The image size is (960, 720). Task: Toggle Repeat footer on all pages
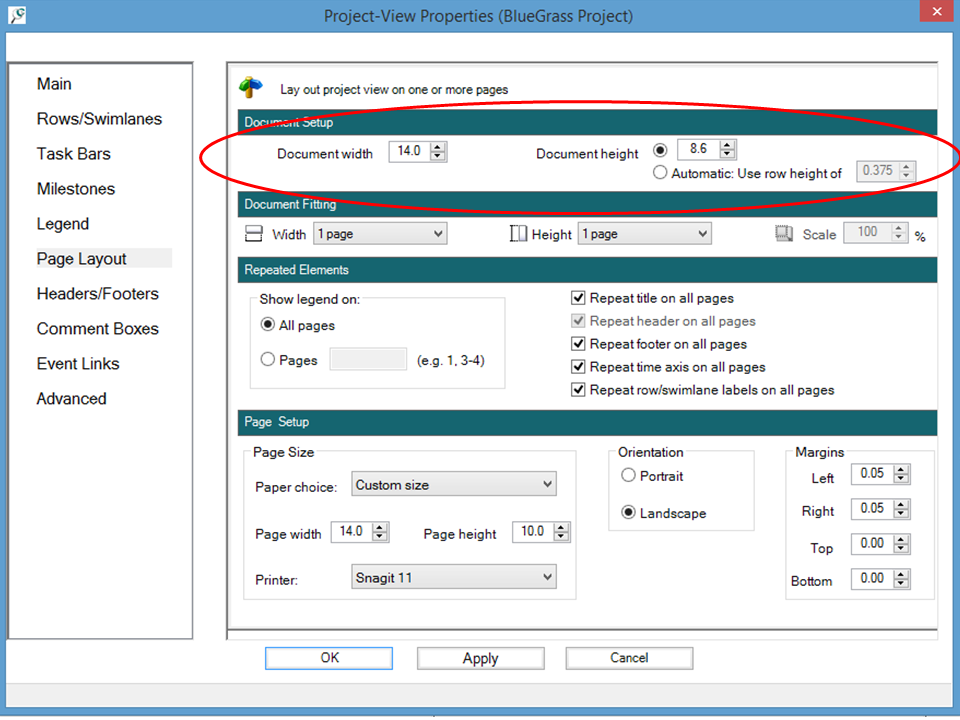point(578,343)
